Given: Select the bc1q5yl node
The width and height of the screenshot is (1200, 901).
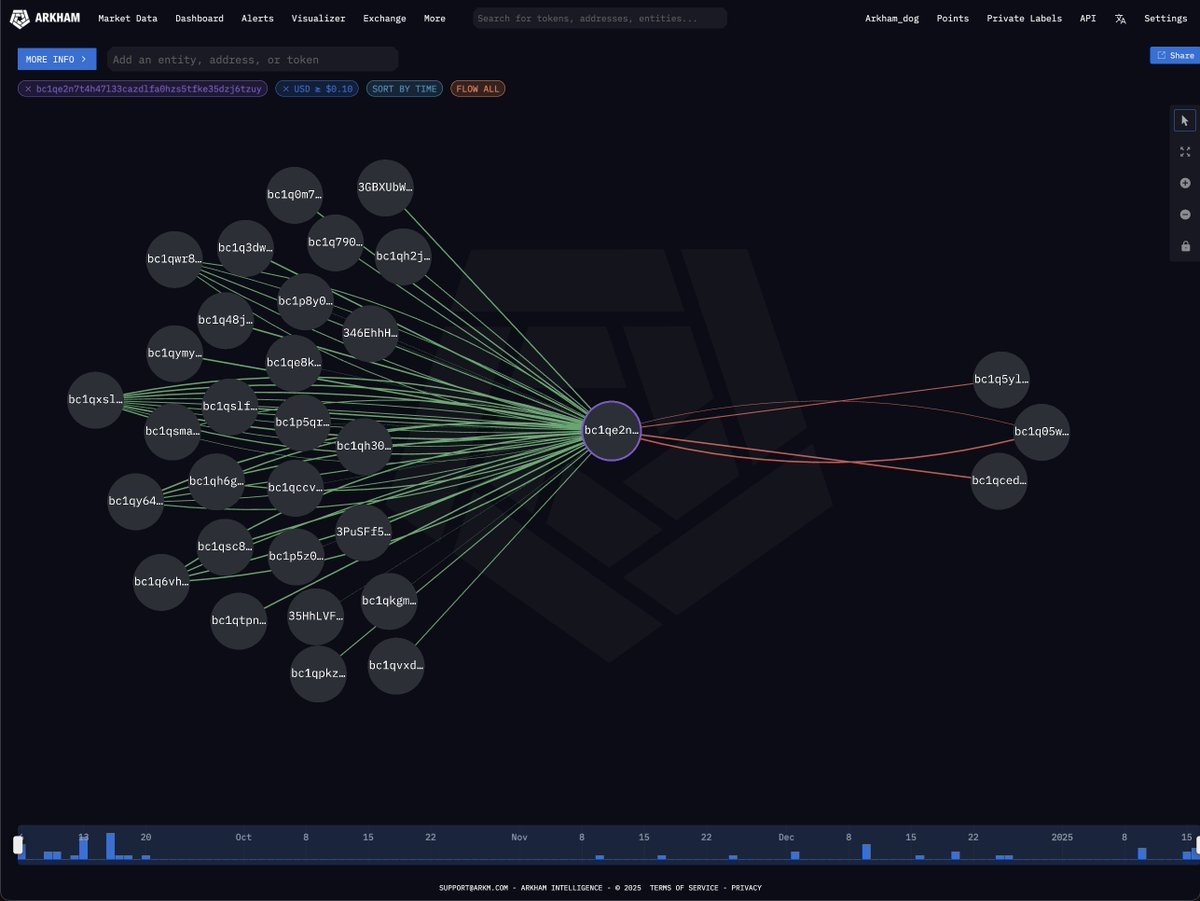Looking at the screenshot, I should tap(1001, 380).
